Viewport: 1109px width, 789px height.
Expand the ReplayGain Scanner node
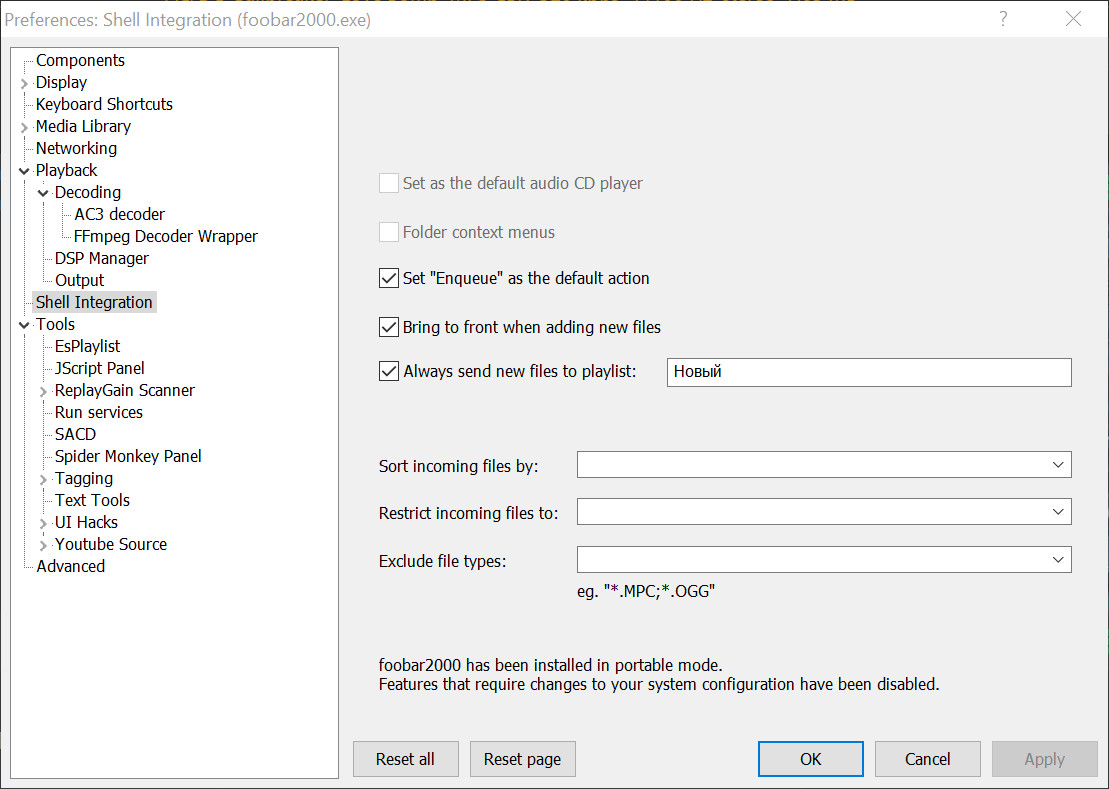(43, 391)
